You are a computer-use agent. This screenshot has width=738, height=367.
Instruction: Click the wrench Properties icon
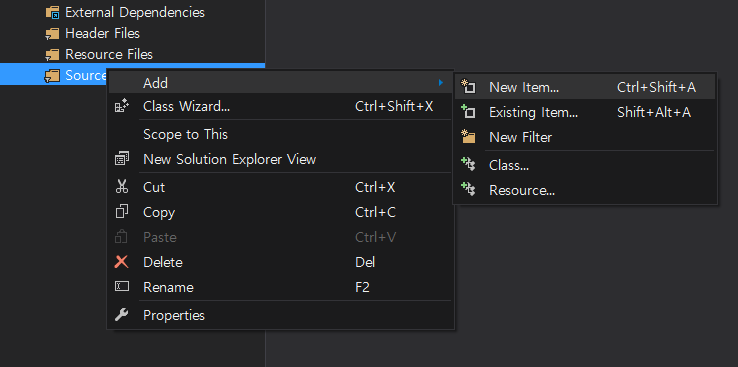pos(121,314)
